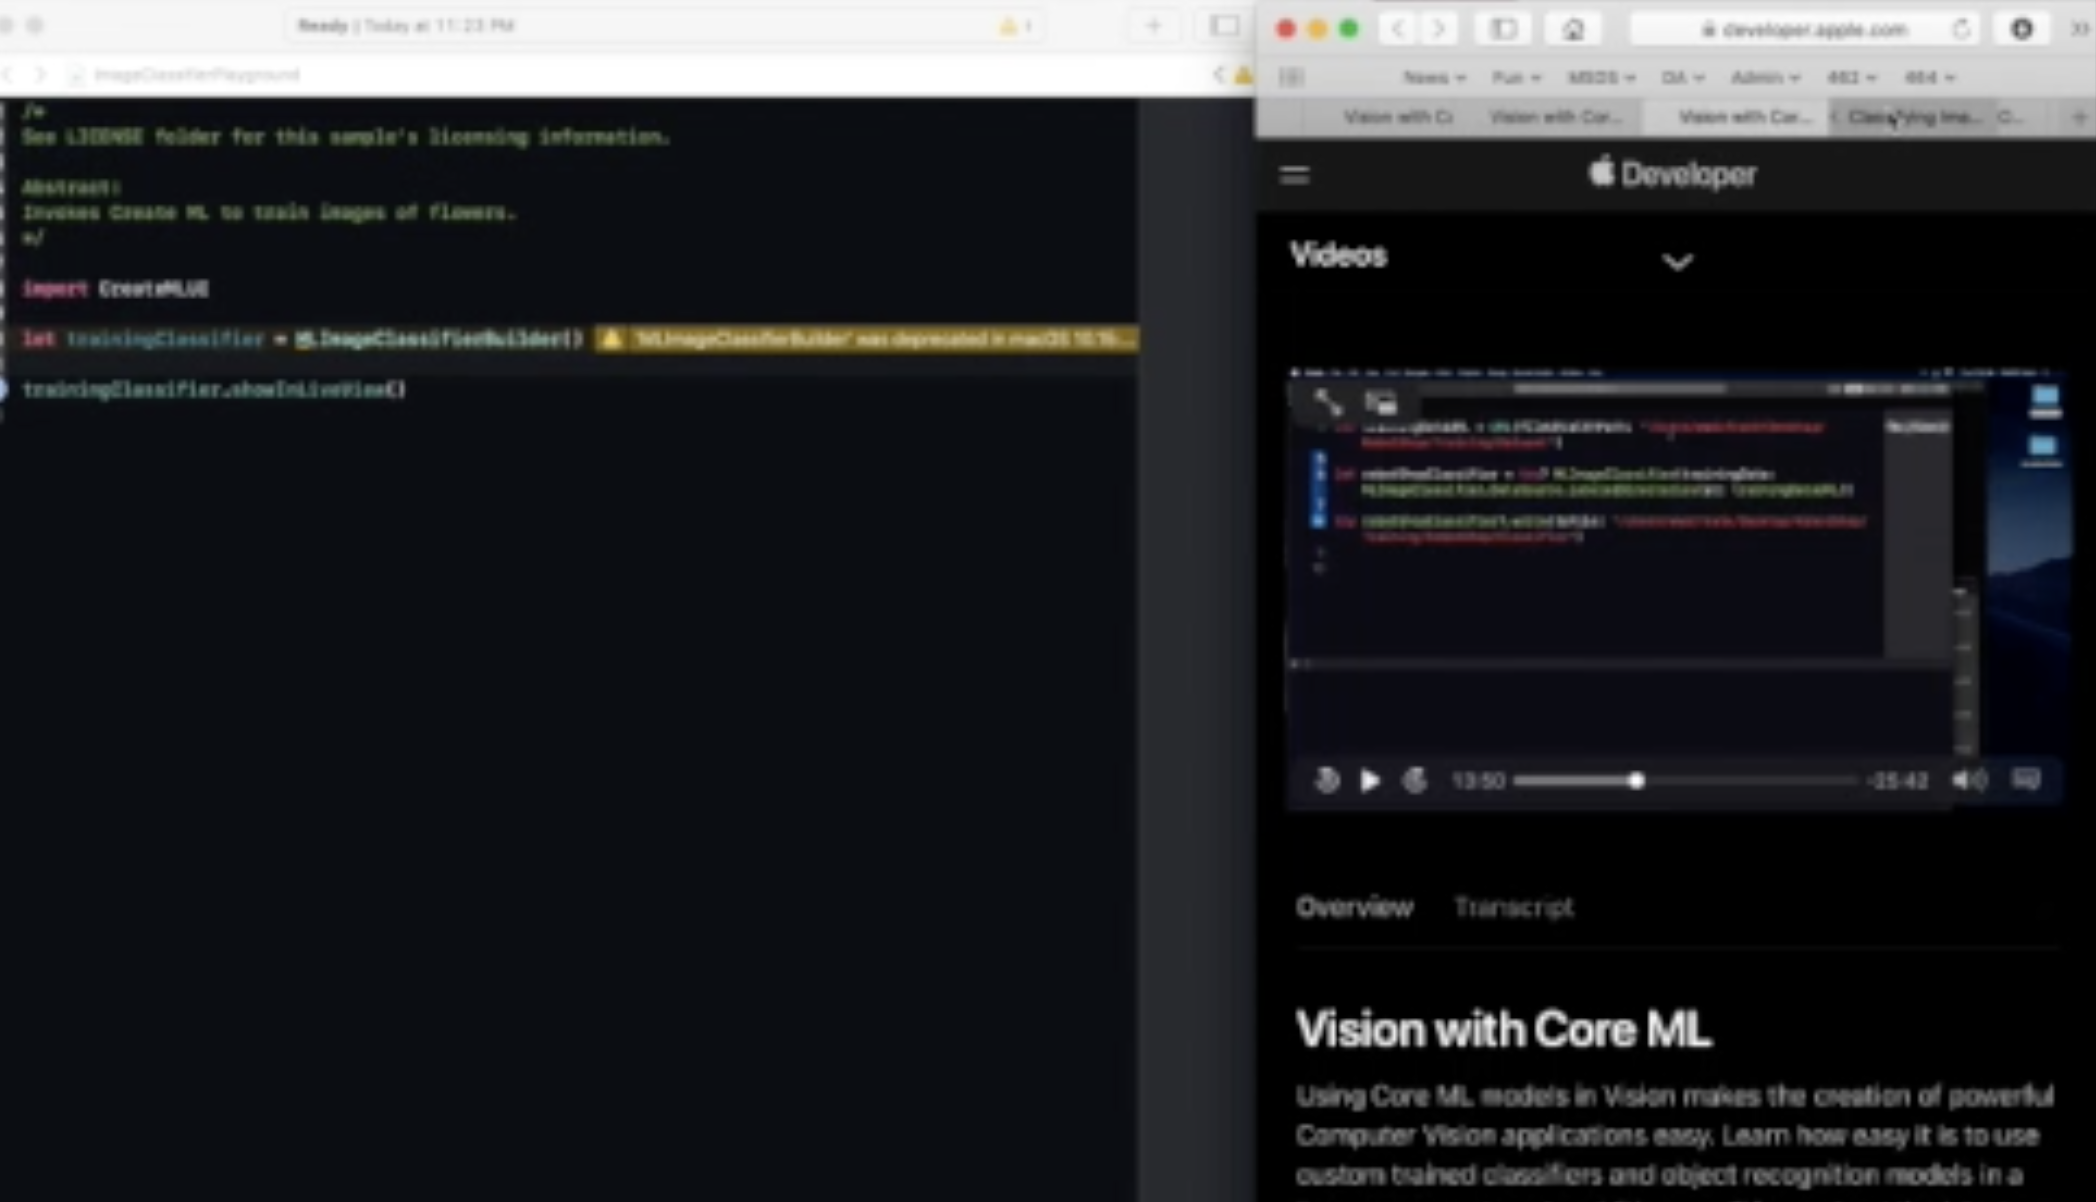Reload the developer.apple.com page
2096x1202 pixels.
click(x=1961, y=29)
